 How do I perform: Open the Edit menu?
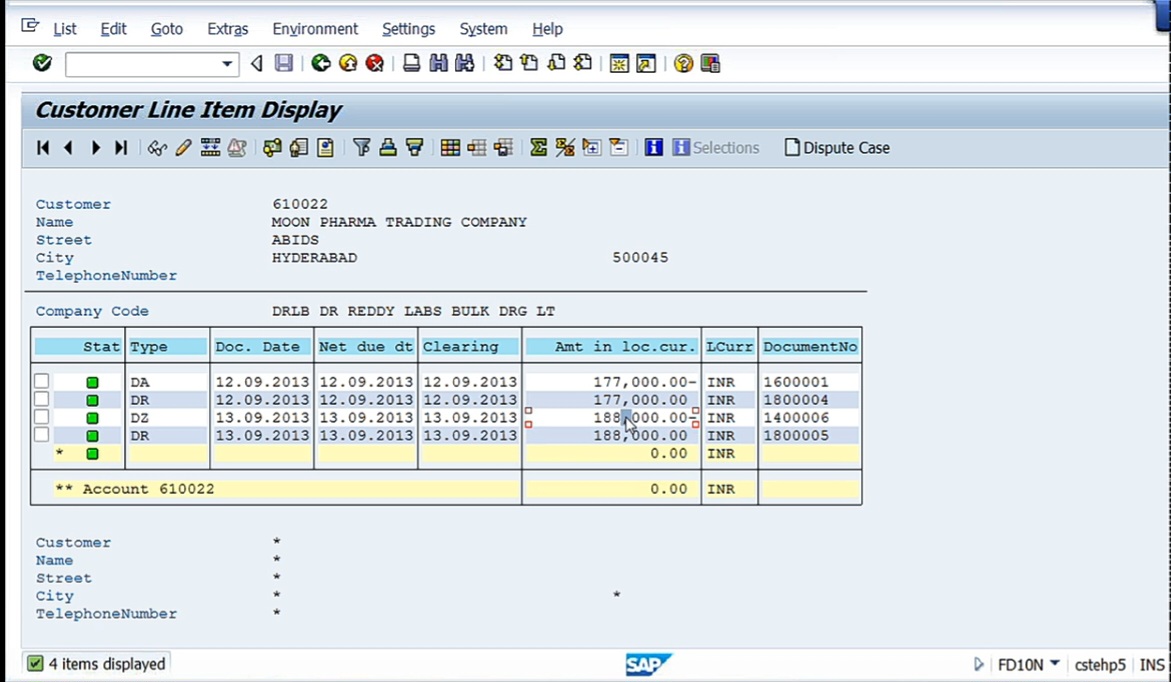(114, 29)
